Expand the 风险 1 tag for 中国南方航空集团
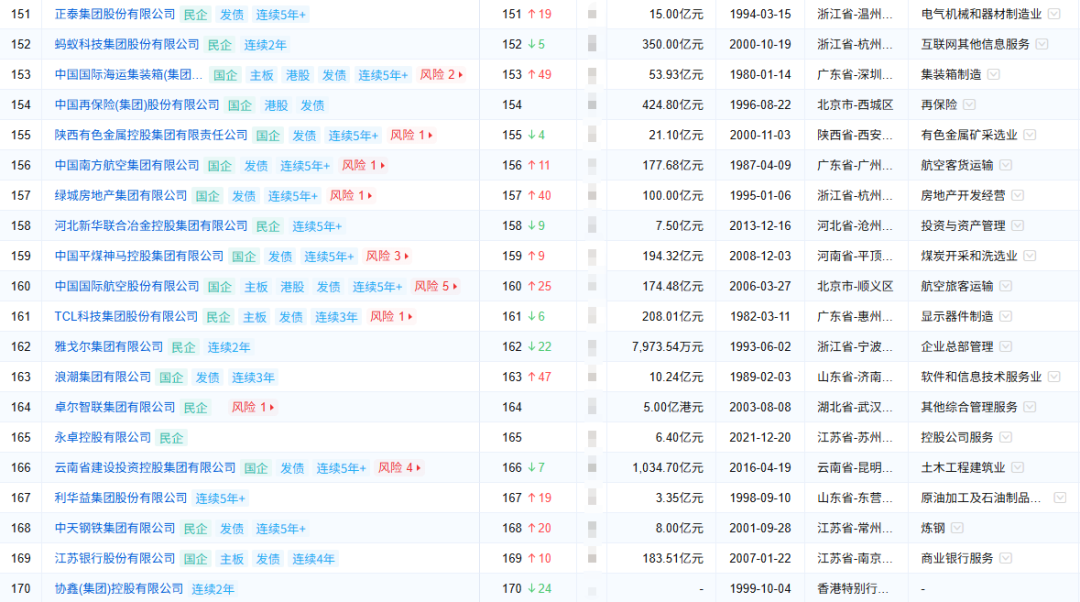 (363, 165)
